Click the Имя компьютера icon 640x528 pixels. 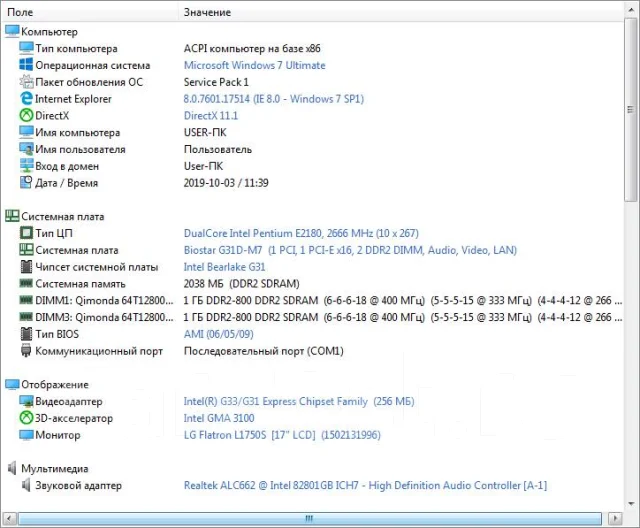point(26,132)
